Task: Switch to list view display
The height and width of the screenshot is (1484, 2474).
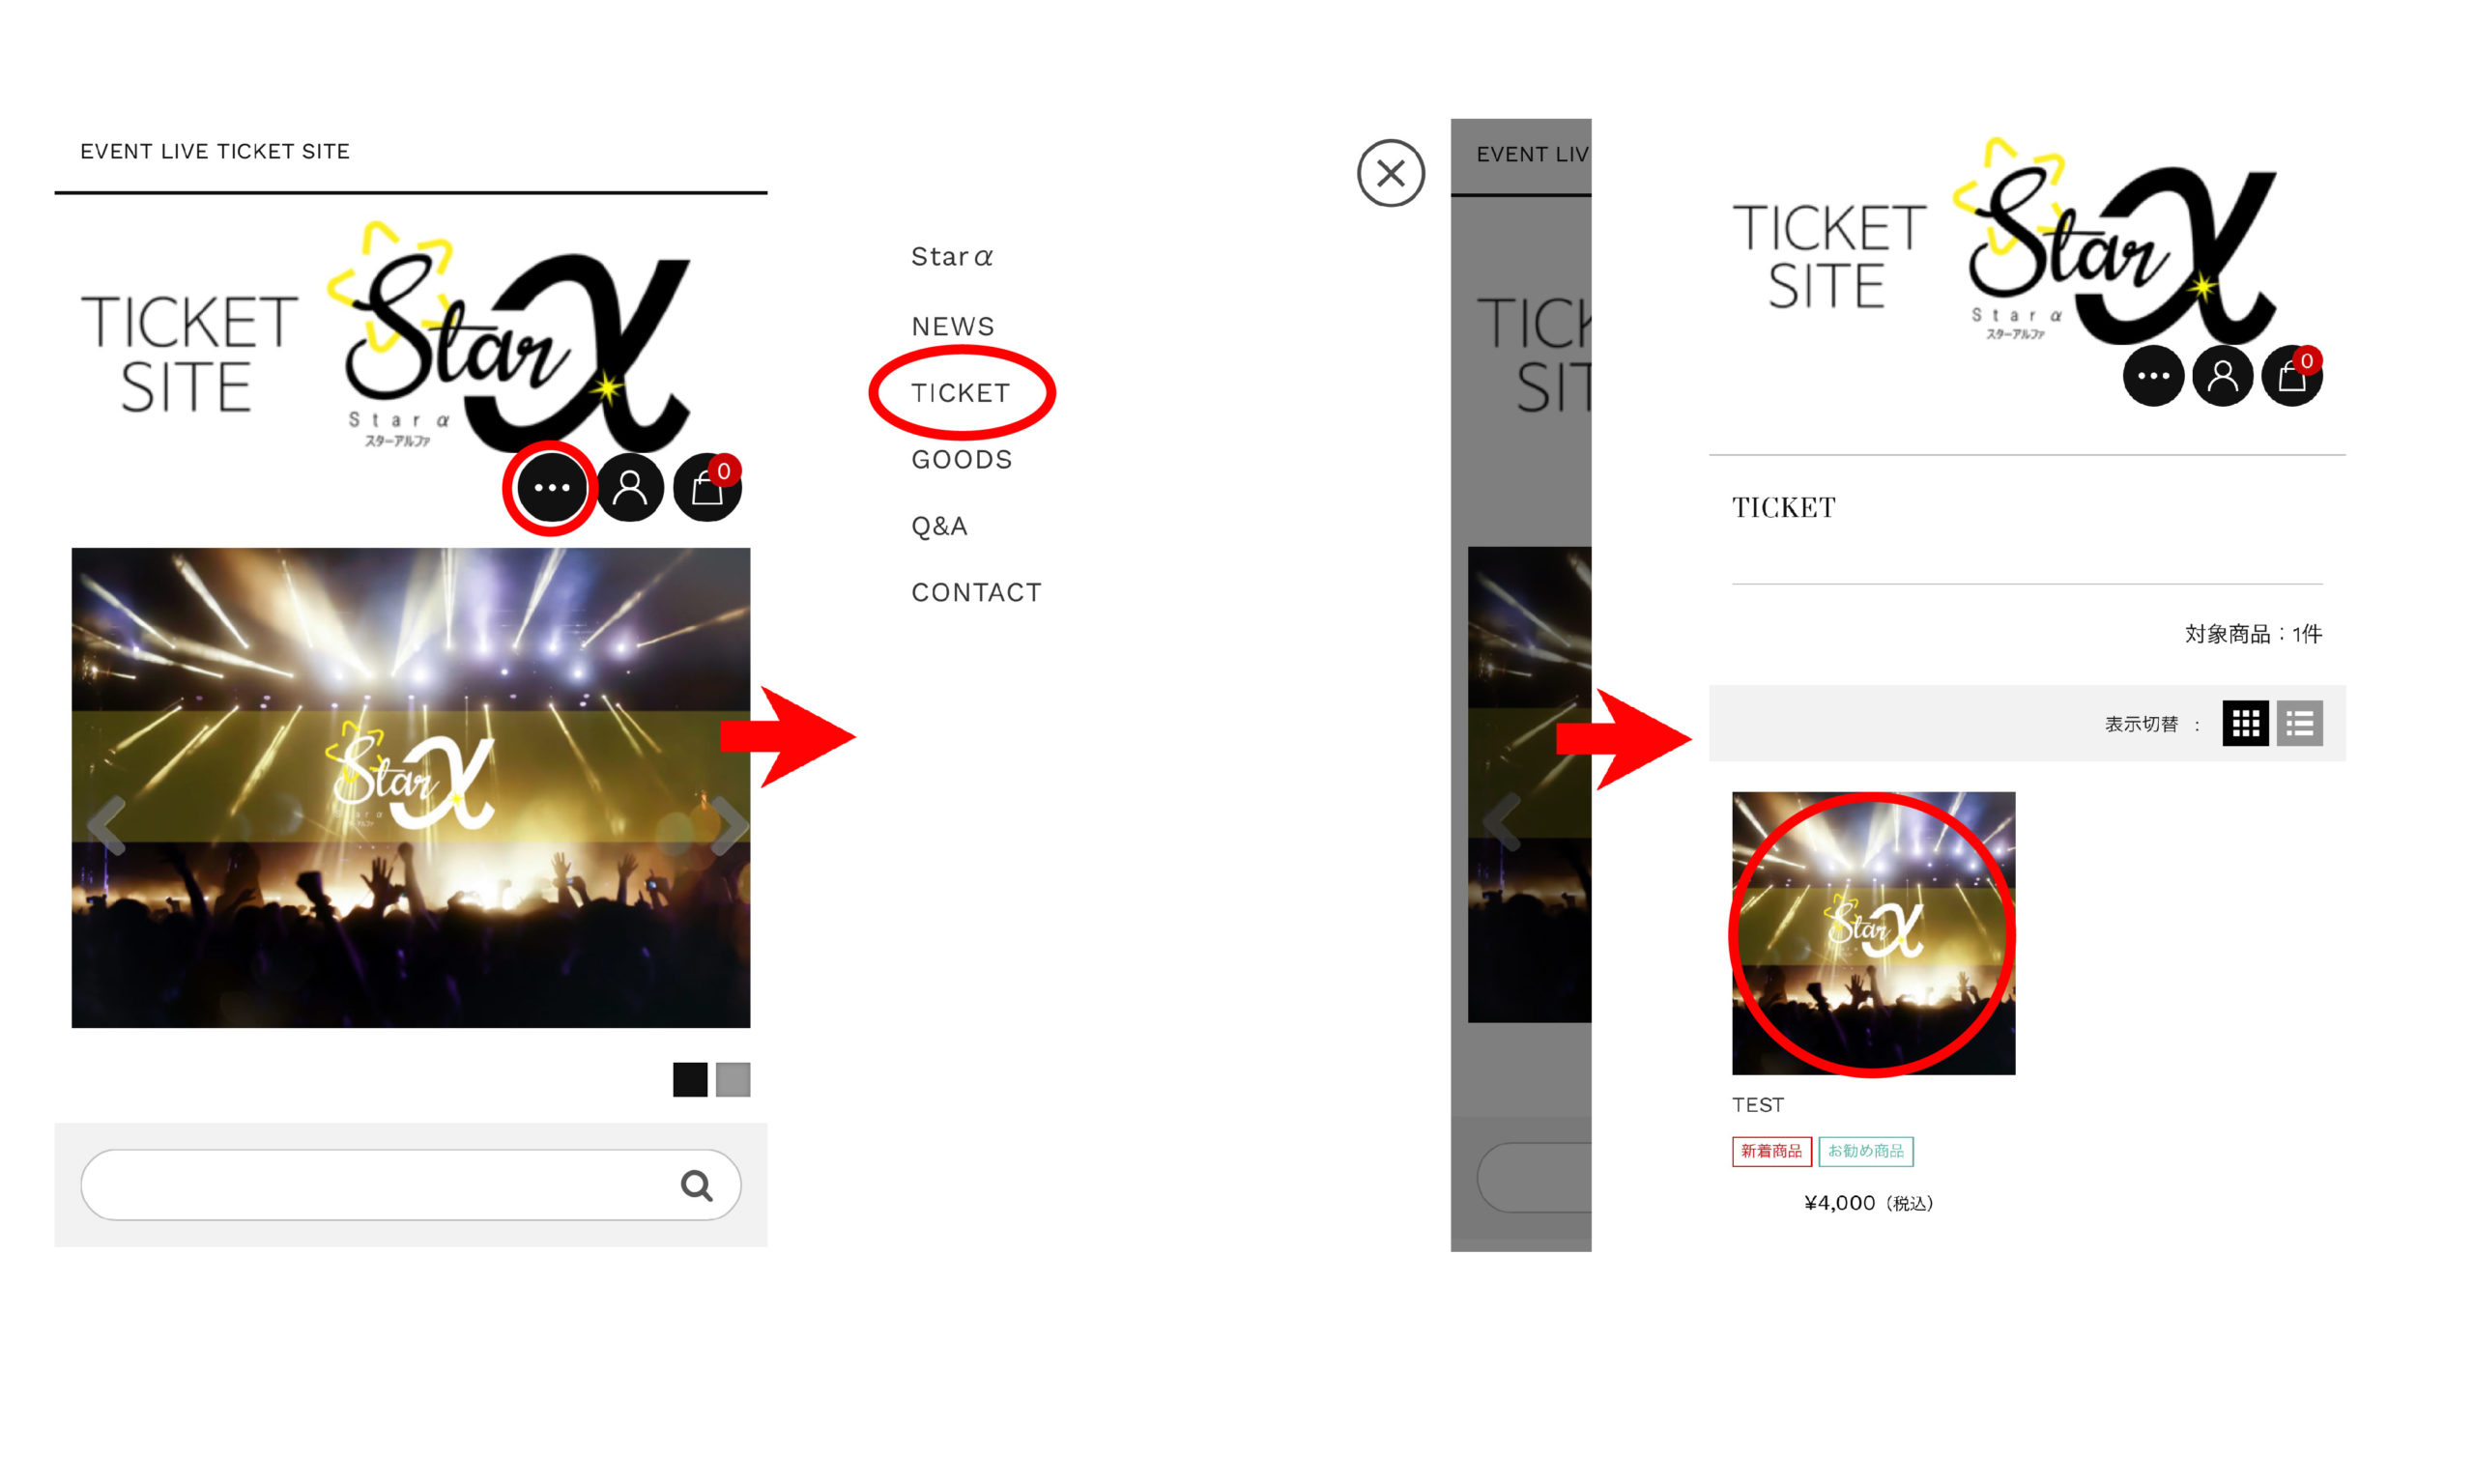Action: point(2299,722)
